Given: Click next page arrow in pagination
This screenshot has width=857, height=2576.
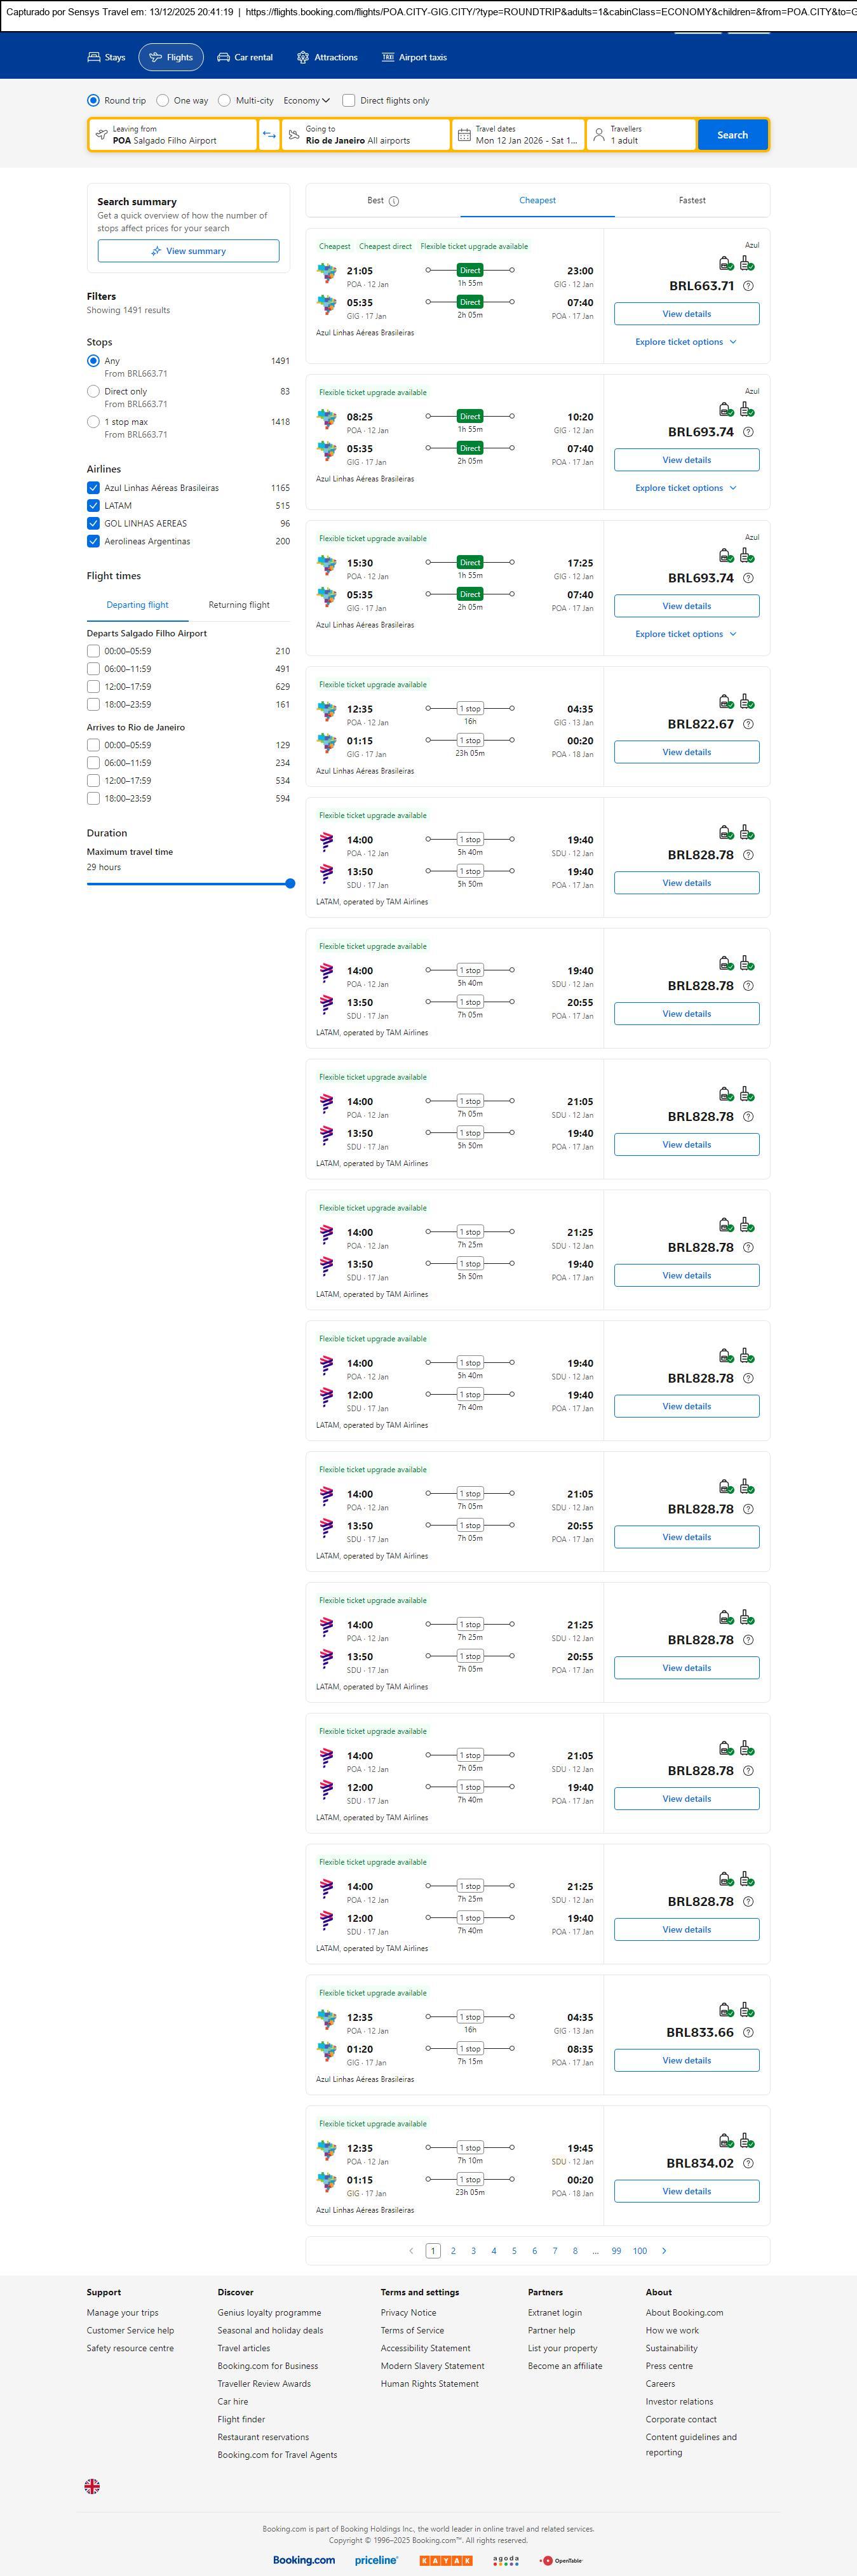Looking at the screenshot, I should tap(664, 2251).
